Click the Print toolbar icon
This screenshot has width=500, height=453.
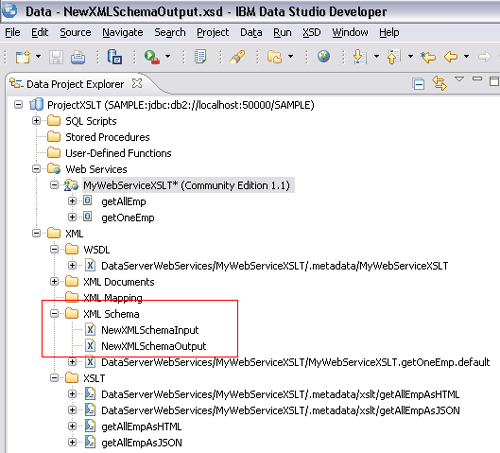[x=78, y=57]
